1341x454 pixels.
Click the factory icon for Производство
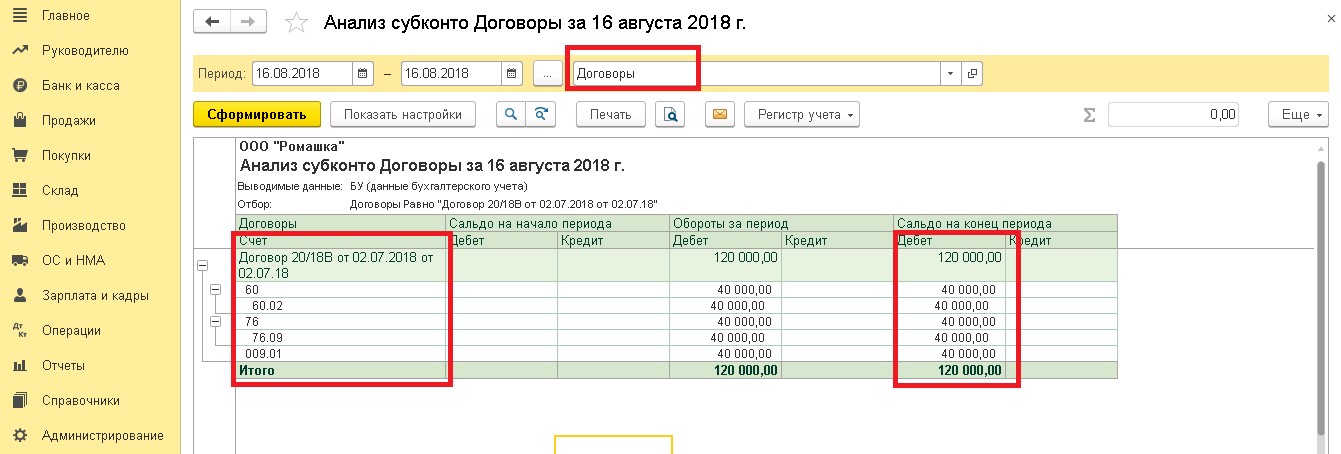pos(18,225)
